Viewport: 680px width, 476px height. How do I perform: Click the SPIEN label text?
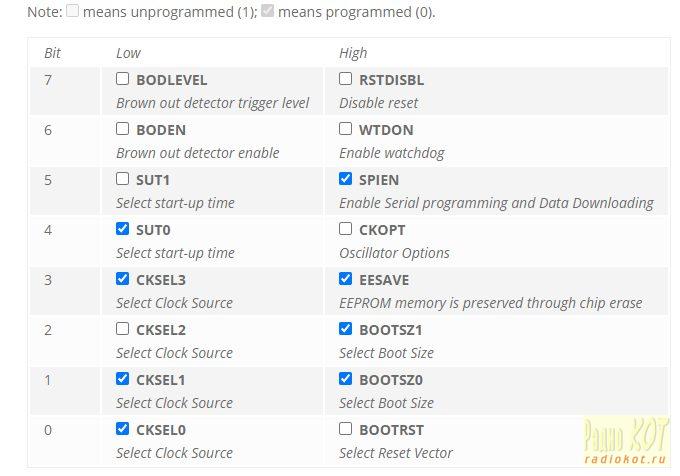[x=379, y=180]
